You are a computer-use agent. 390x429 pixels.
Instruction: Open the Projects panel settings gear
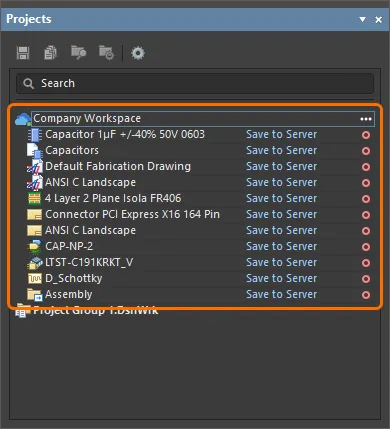tap(138, 53)
